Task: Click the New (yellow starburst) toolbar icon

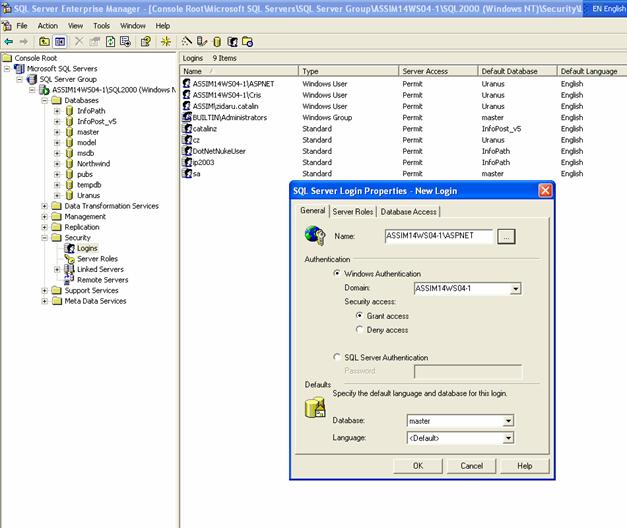Action: click(x=166, y=42)
